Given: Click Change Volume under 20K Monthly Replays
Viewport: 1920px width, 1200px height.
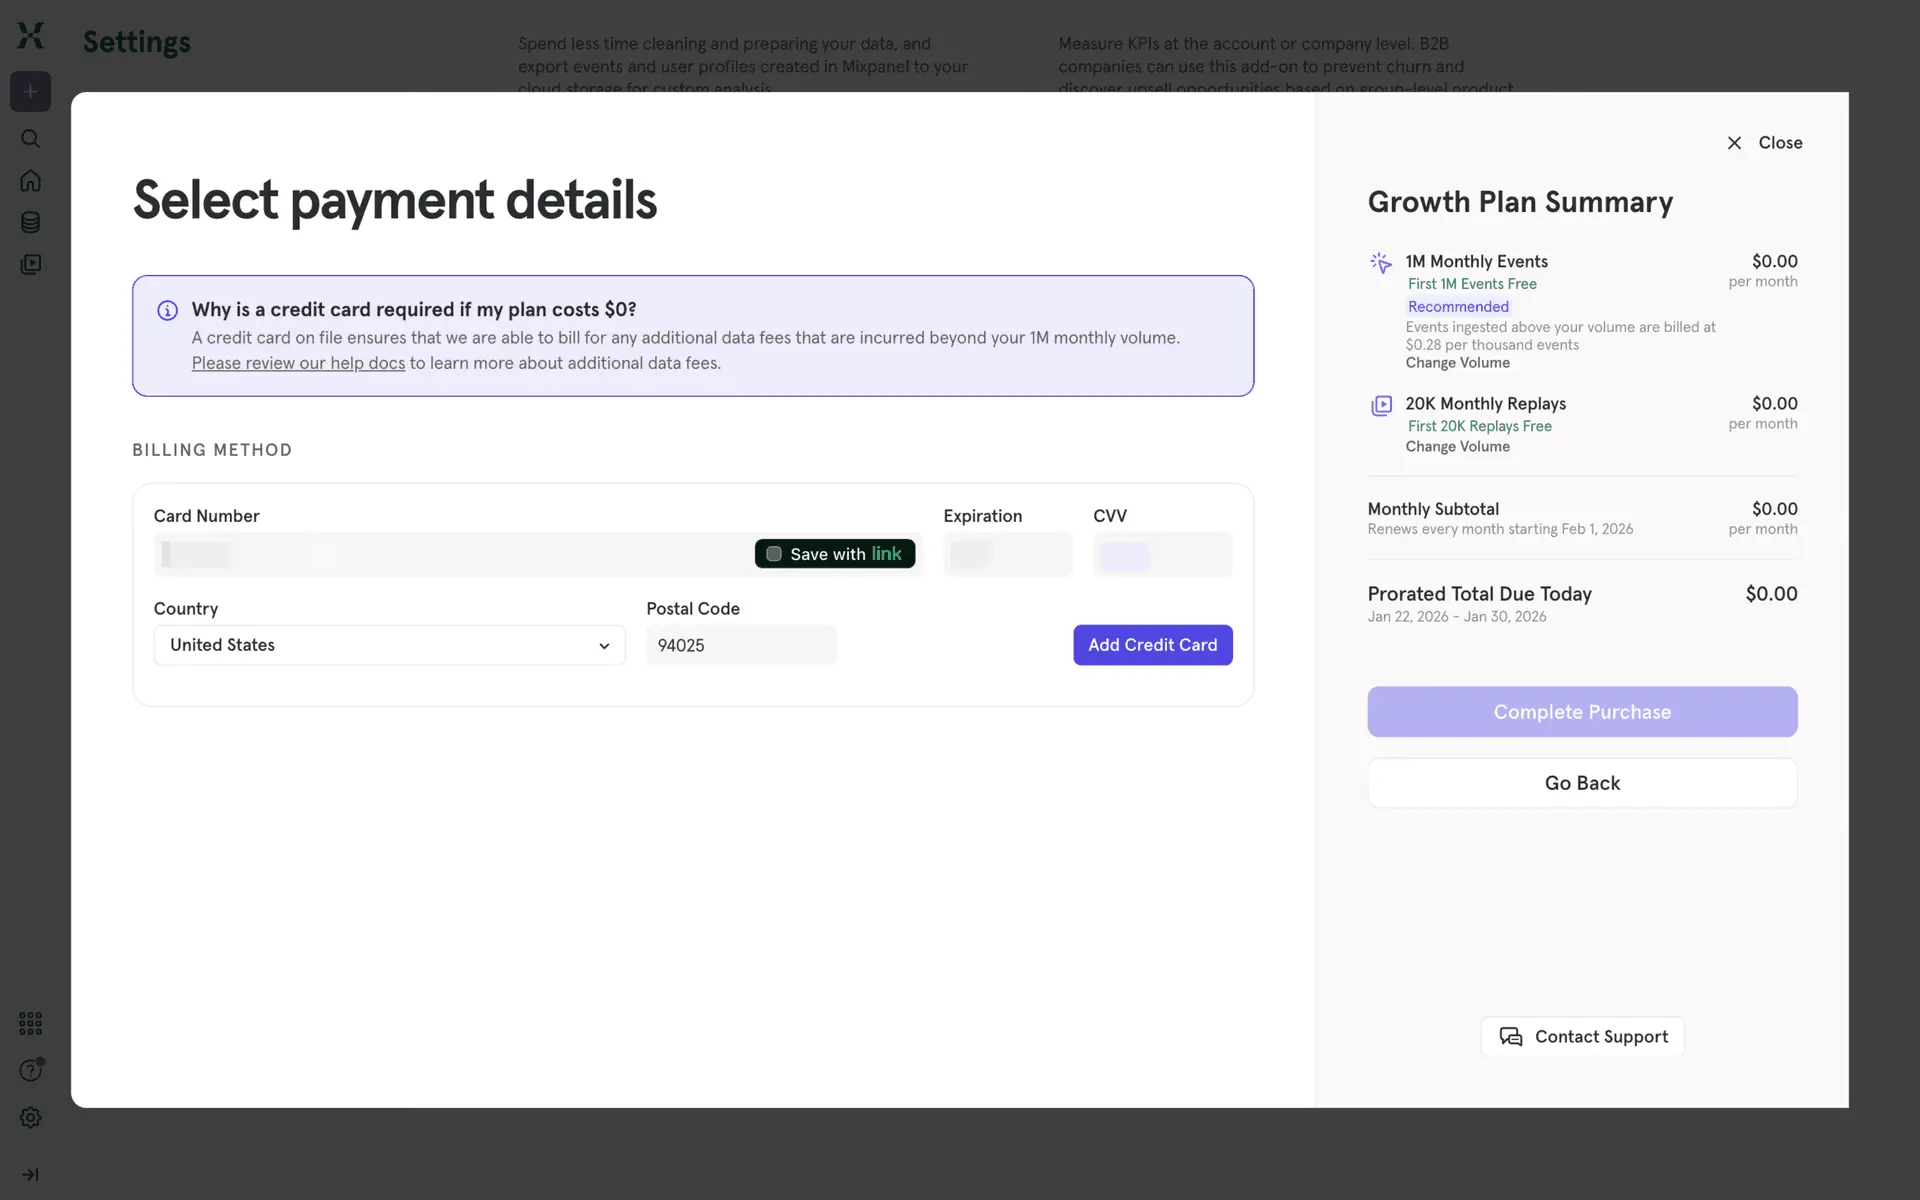Looking at the screenshot, I should (x=1457, y=447).
